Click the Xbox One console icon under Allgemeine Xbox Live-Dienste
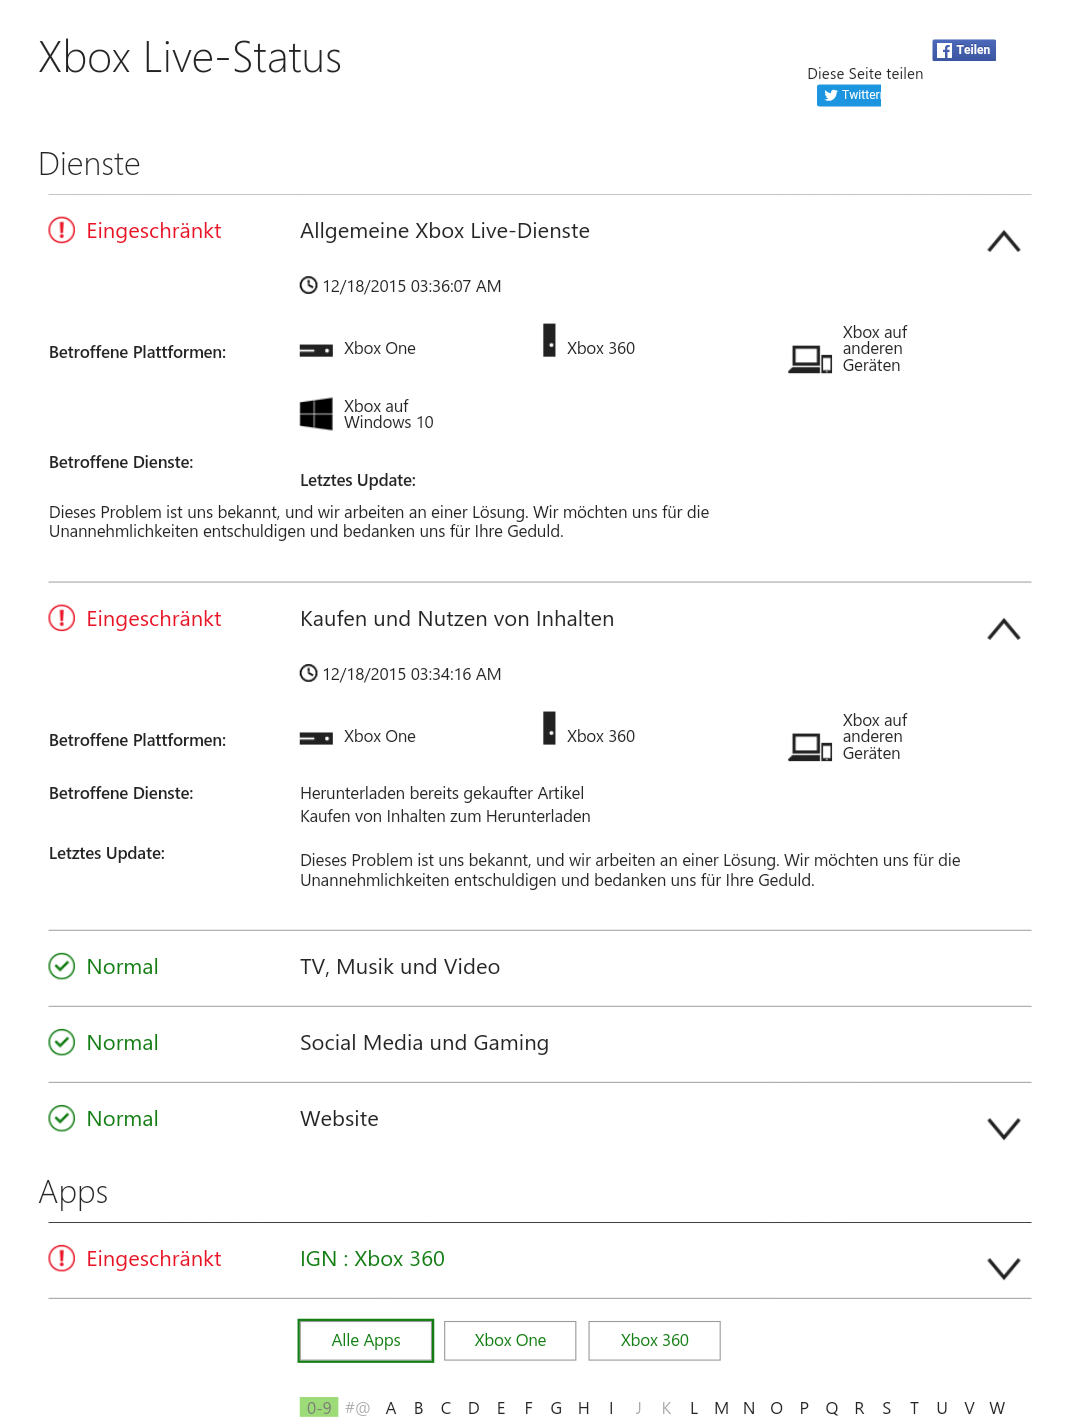 [316, 350]
